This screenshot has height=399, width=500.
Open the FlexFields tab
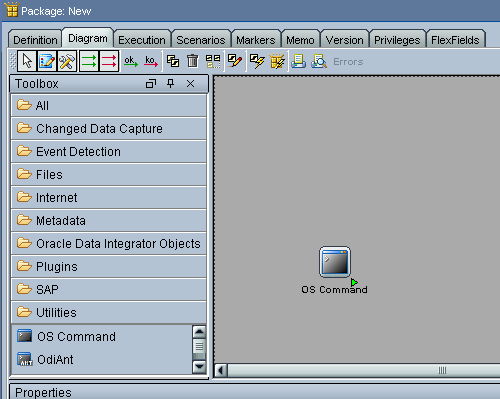tap(455, 40)
